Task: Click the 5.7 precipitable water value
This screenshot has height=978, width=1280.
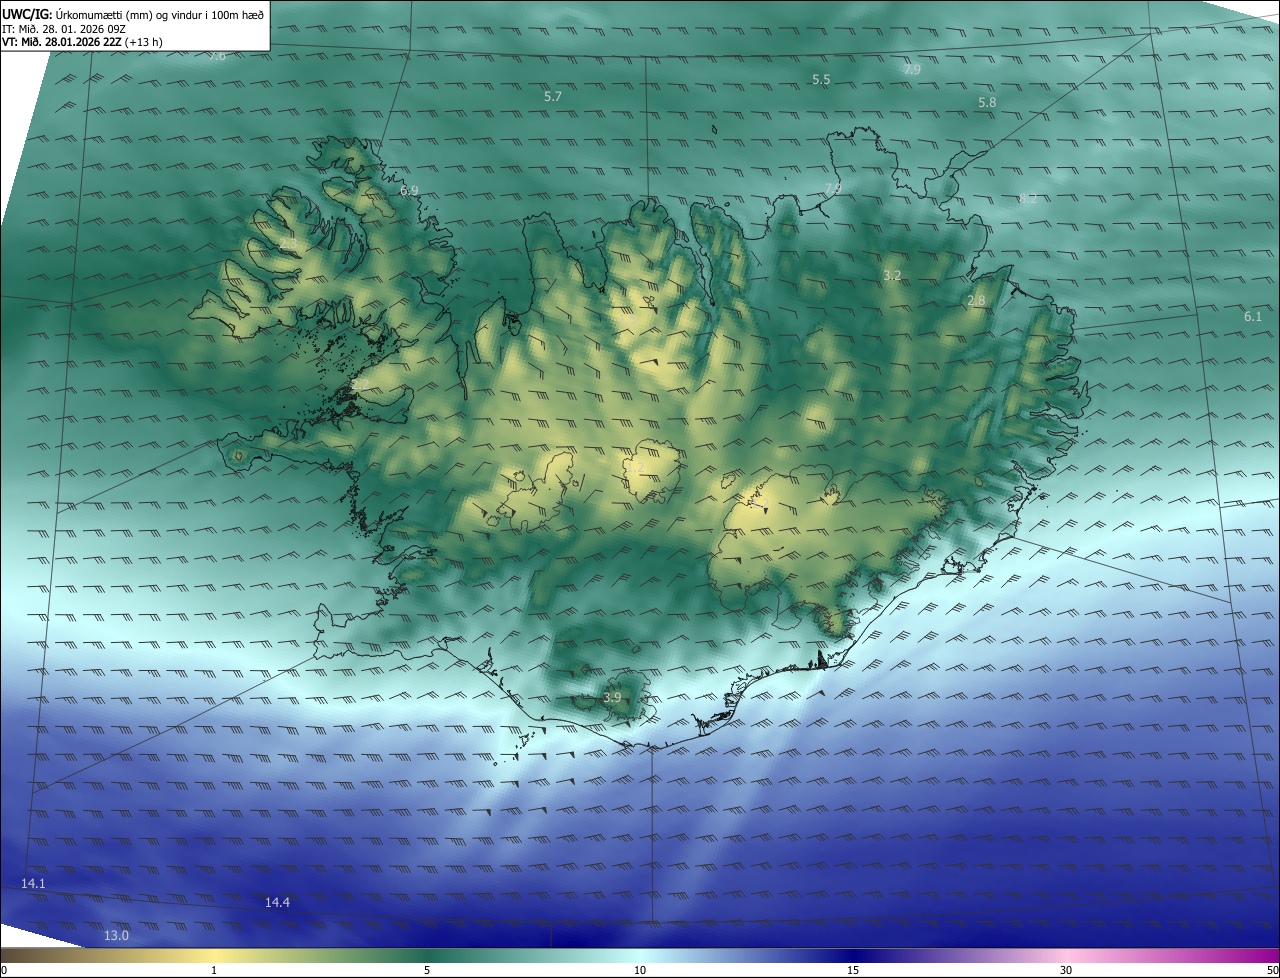Action: [553, 97]
